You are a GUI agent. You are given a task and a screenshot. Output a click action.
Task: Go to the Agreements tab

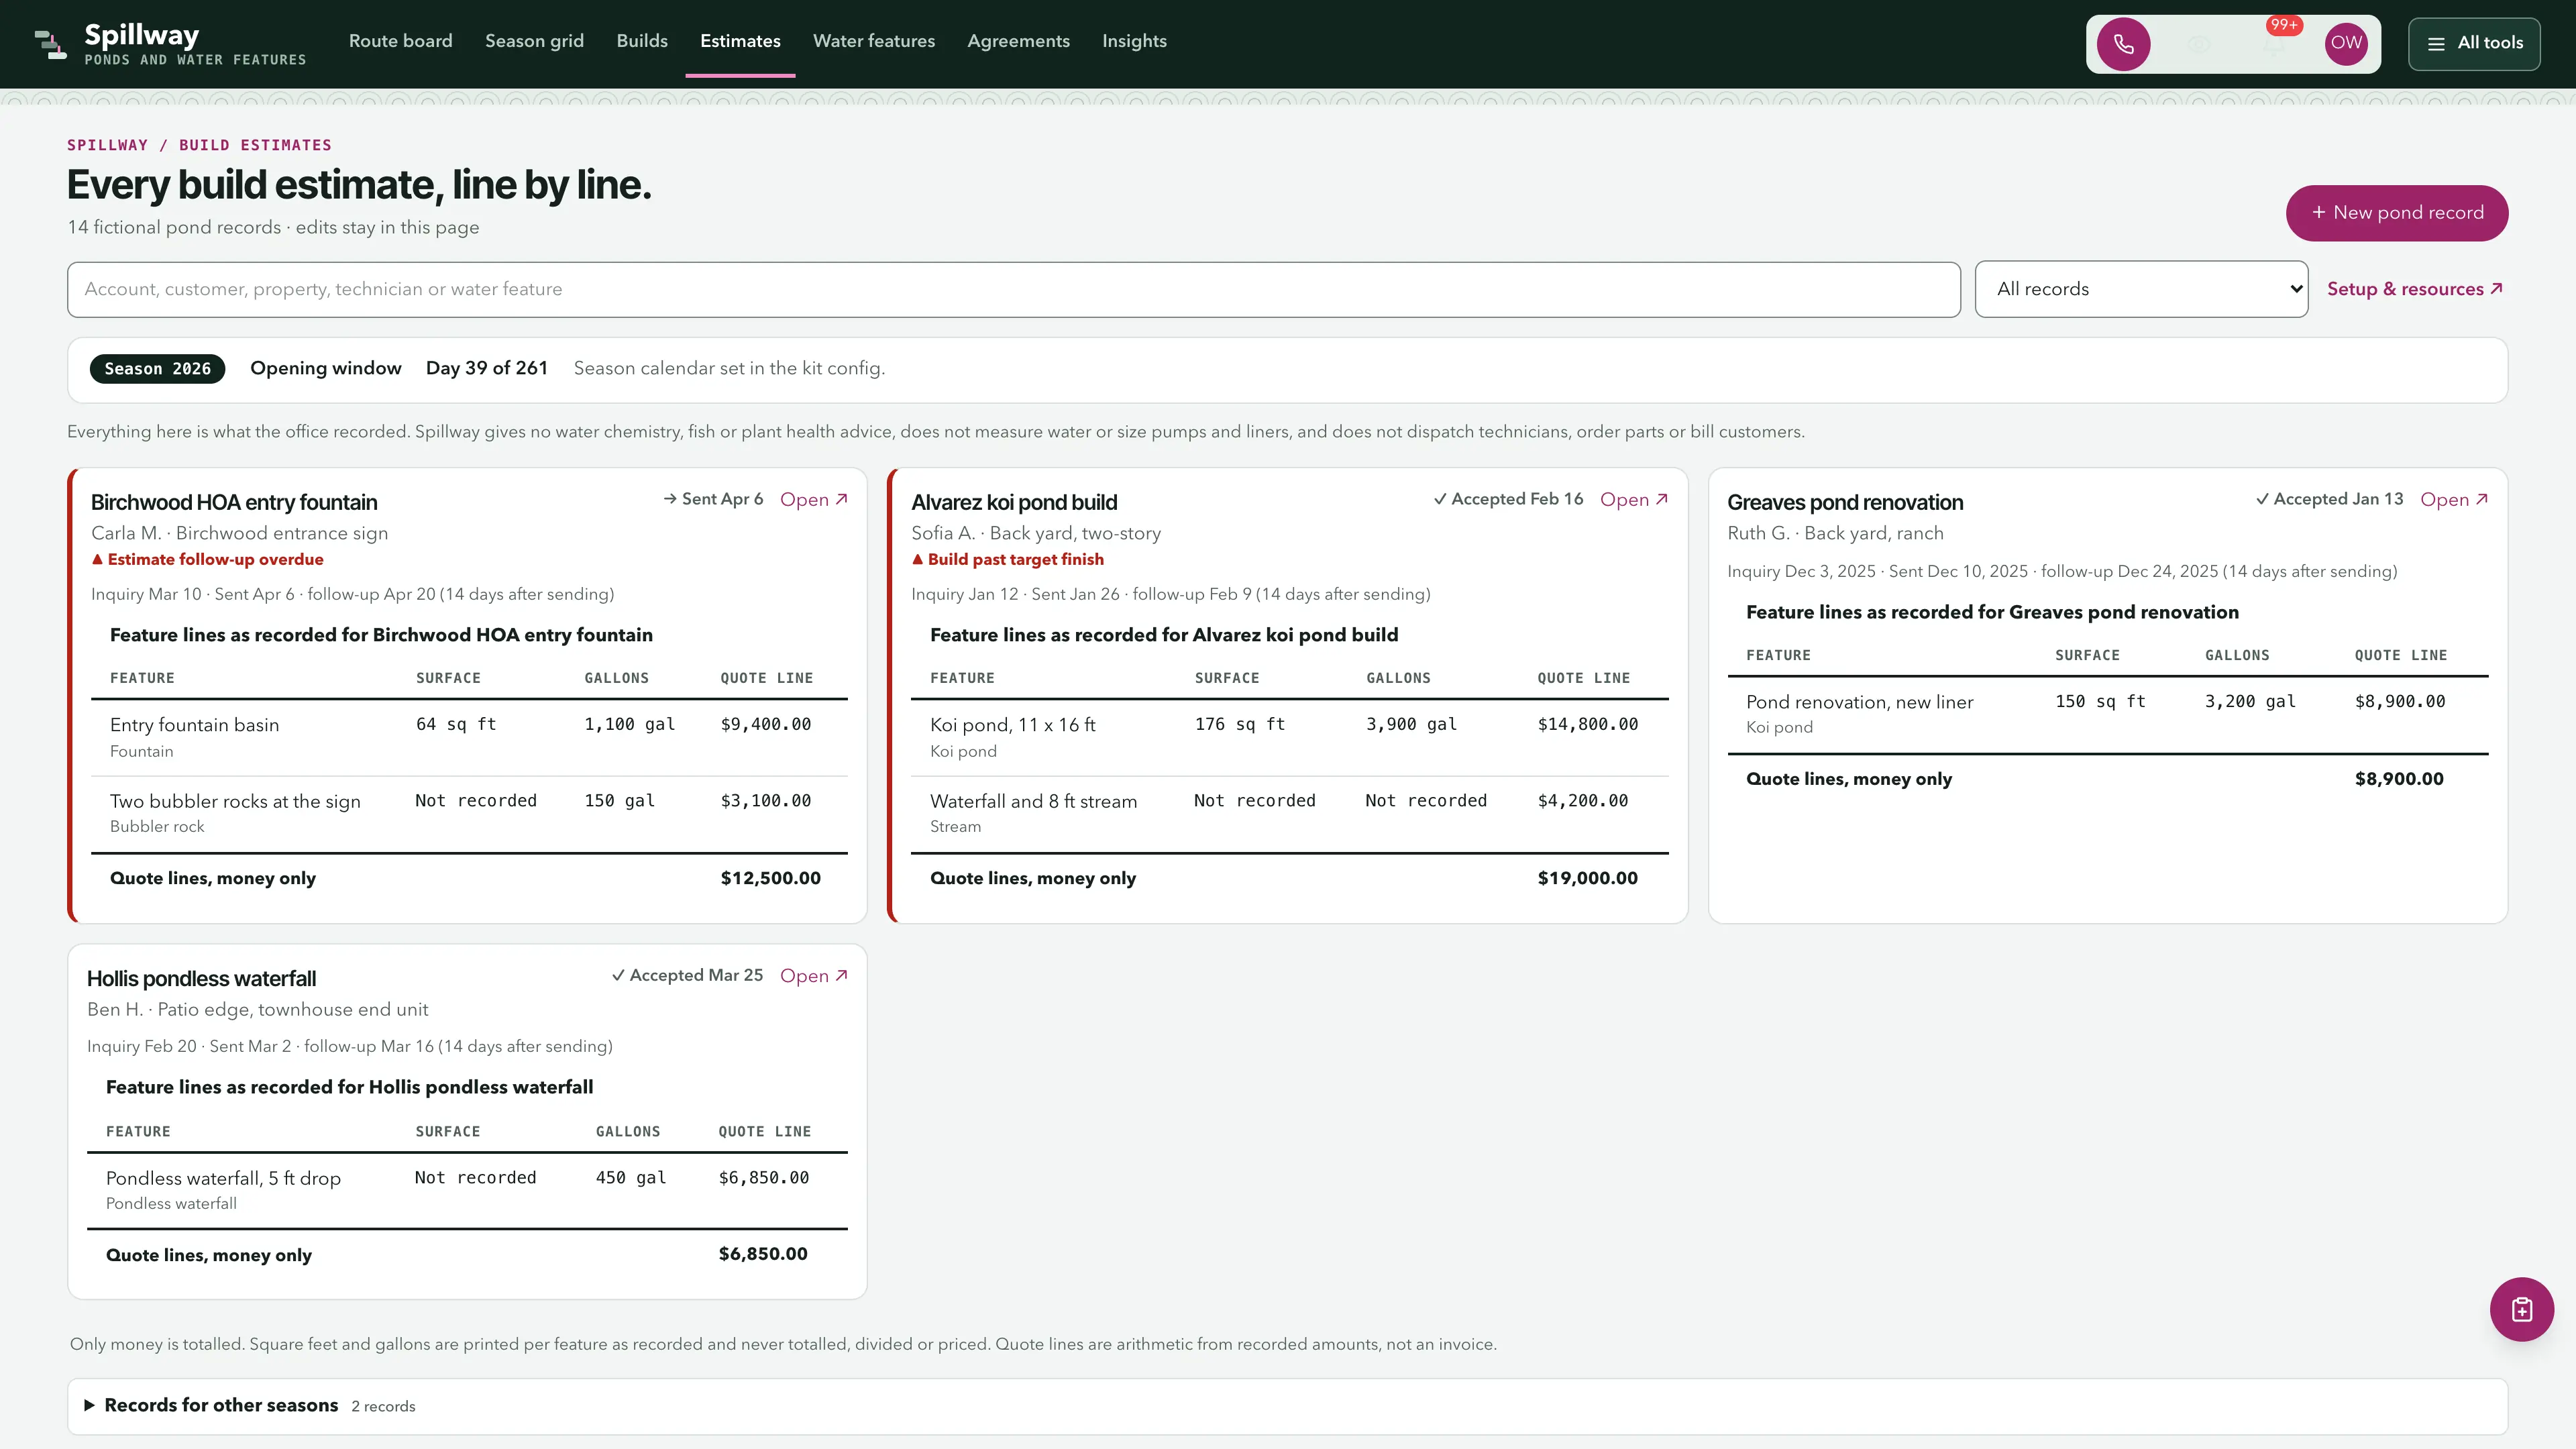(x=1018, y=41)
